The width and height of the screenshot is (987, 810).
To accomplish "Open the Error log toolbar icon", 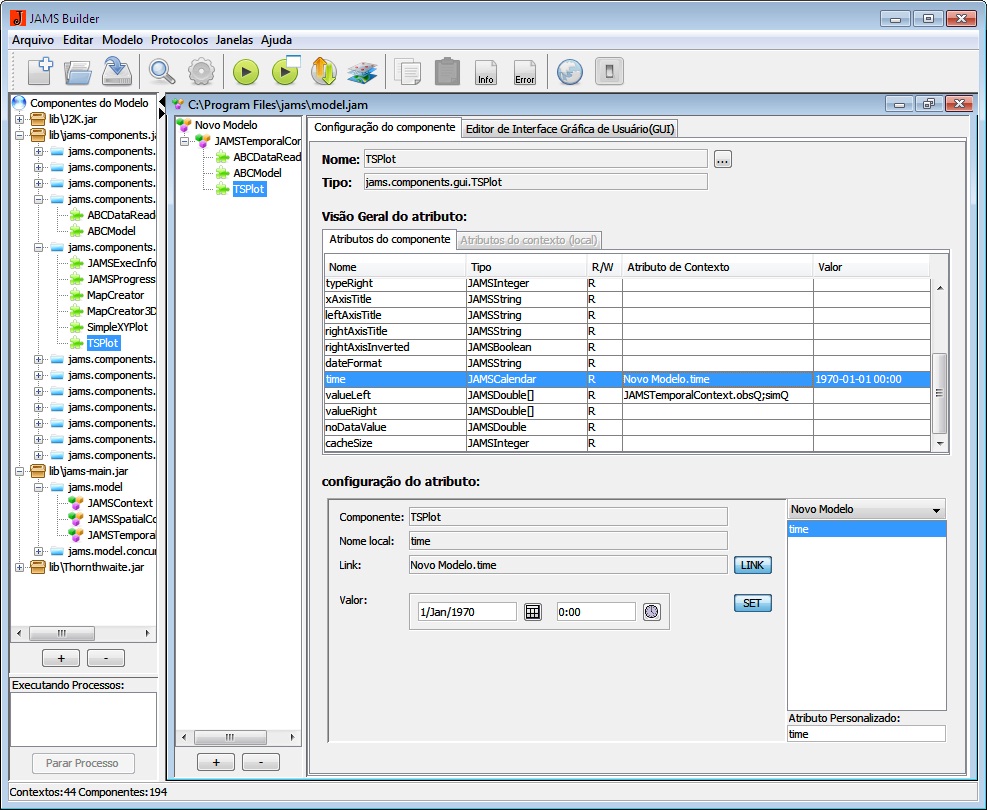I will point(524,71).
